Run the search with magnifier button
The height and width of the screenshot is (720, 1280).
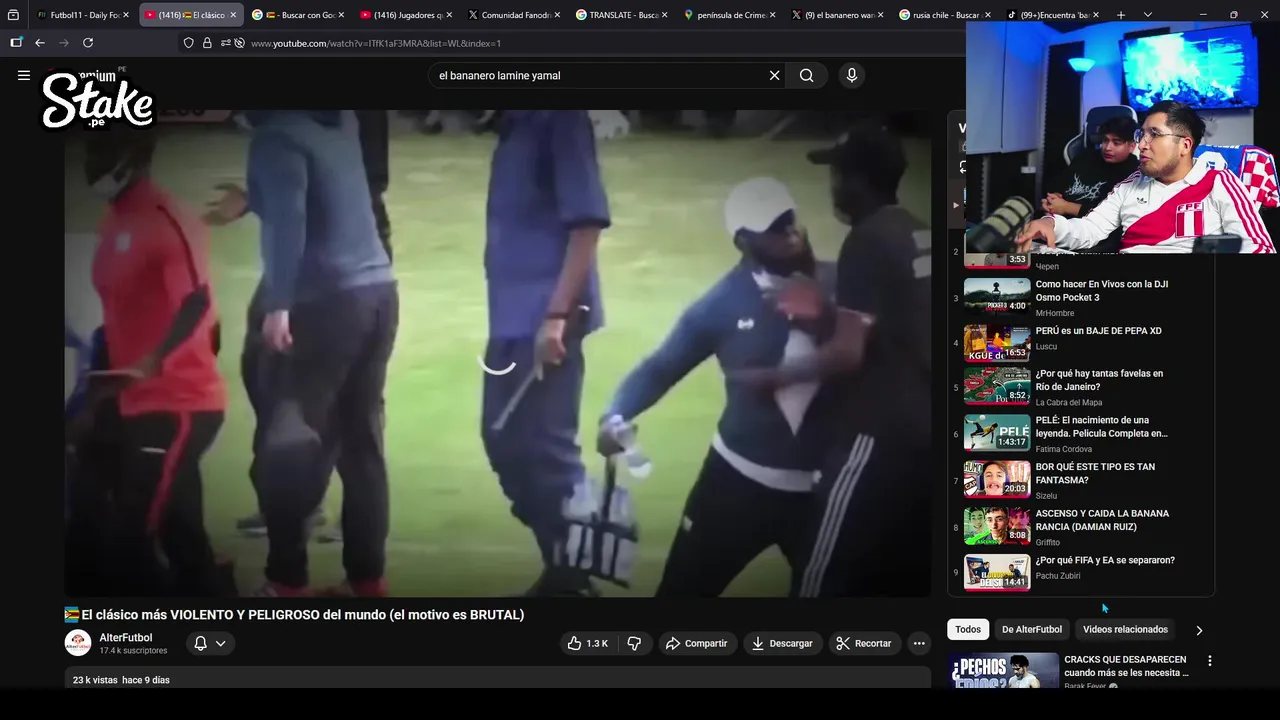806,75
